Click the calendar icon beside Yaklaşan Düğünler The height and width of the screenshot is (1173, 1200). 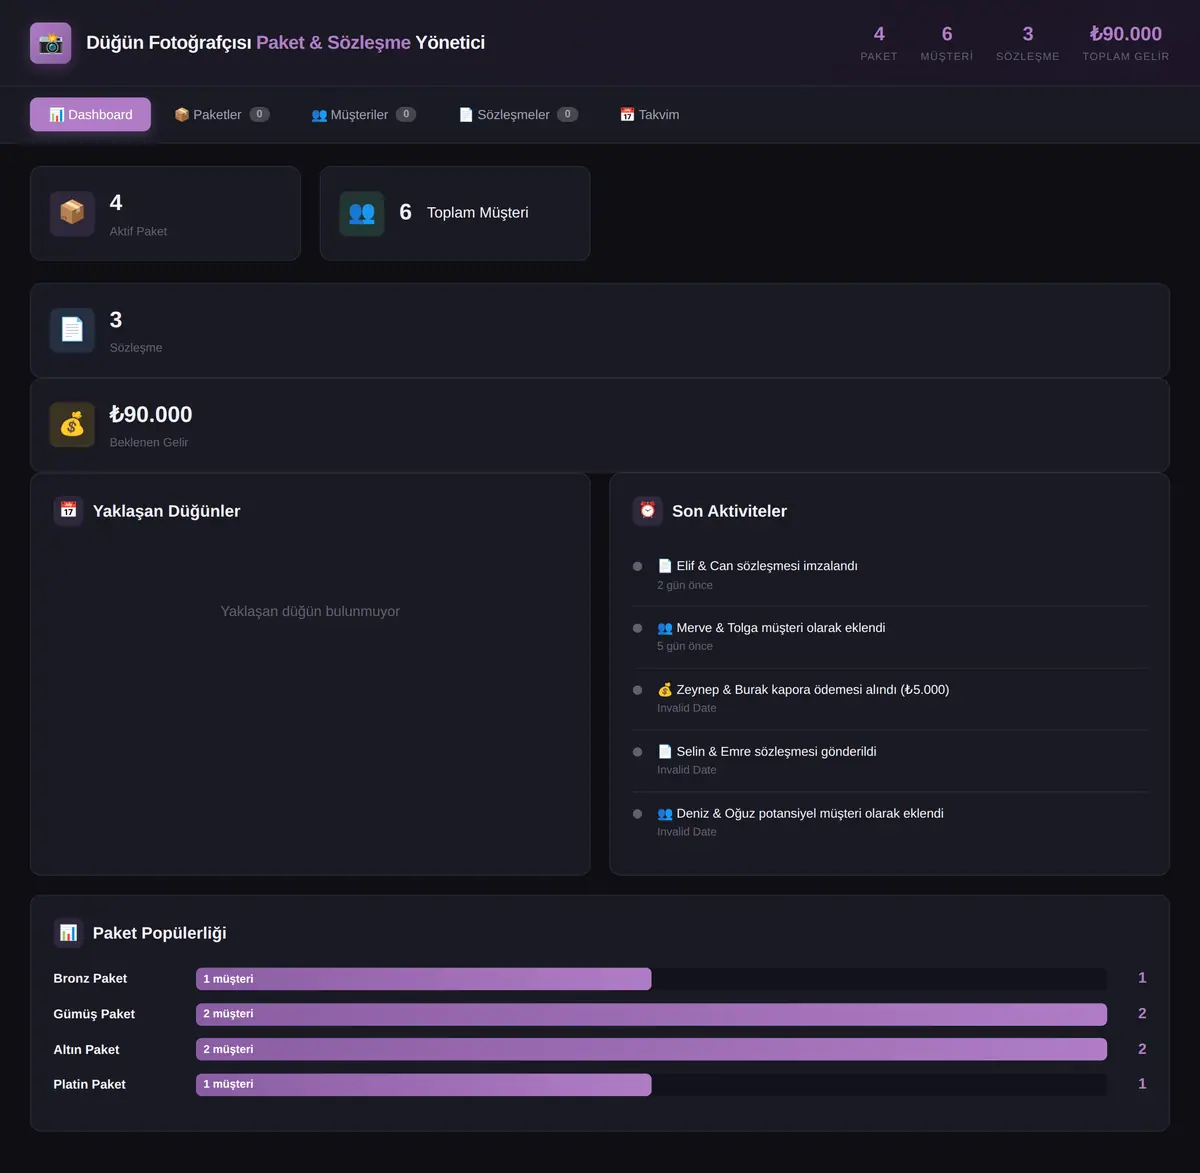[x=68, y=510]
